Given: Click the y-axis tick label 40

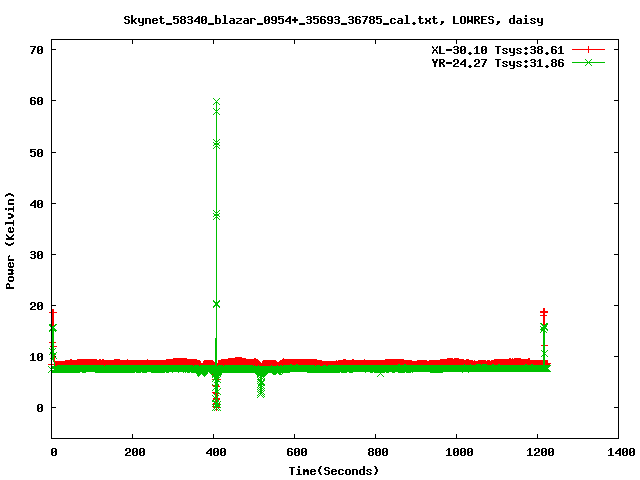Looking at the screenshot, I should click(x=37, y=204).
